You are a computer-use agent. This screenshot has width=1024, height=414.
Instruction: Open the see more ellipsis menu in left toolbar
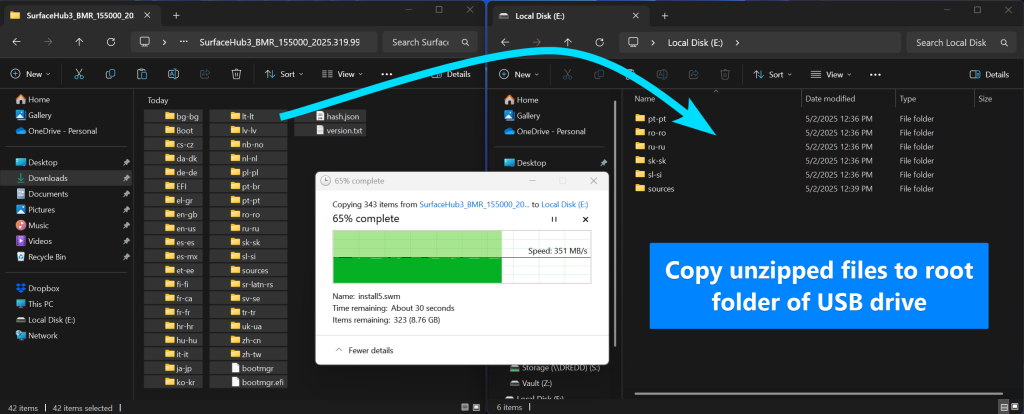click(387, 74)
